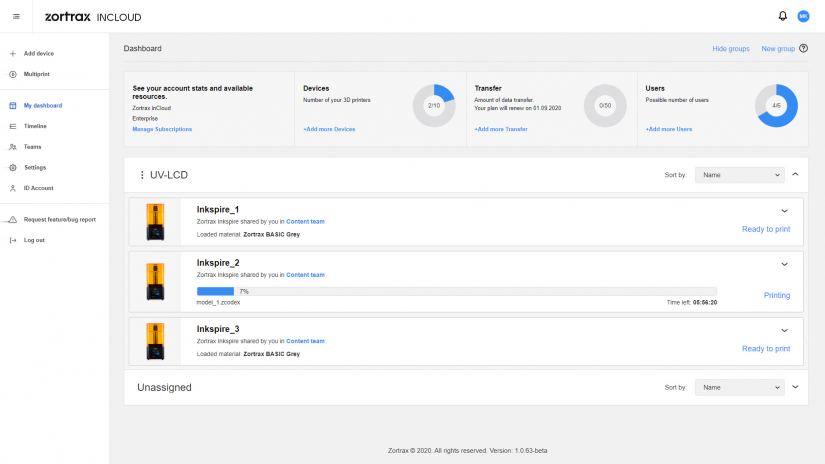This screenshot has height=464, width=825.
Task: Click the Inkspire_2 printer thumbnail
Action: [x=155, y=281]
